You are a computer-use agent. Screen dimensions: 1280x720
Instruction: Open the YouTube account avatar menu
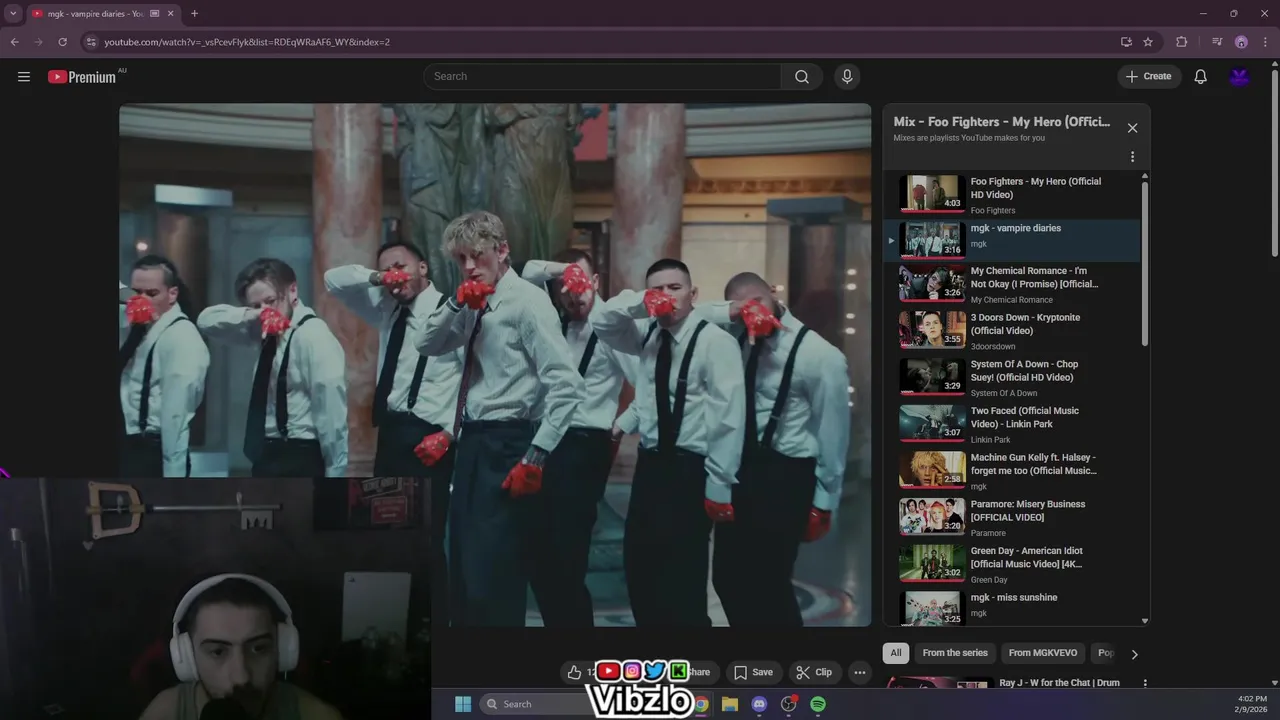click(x=1240, y=77)
